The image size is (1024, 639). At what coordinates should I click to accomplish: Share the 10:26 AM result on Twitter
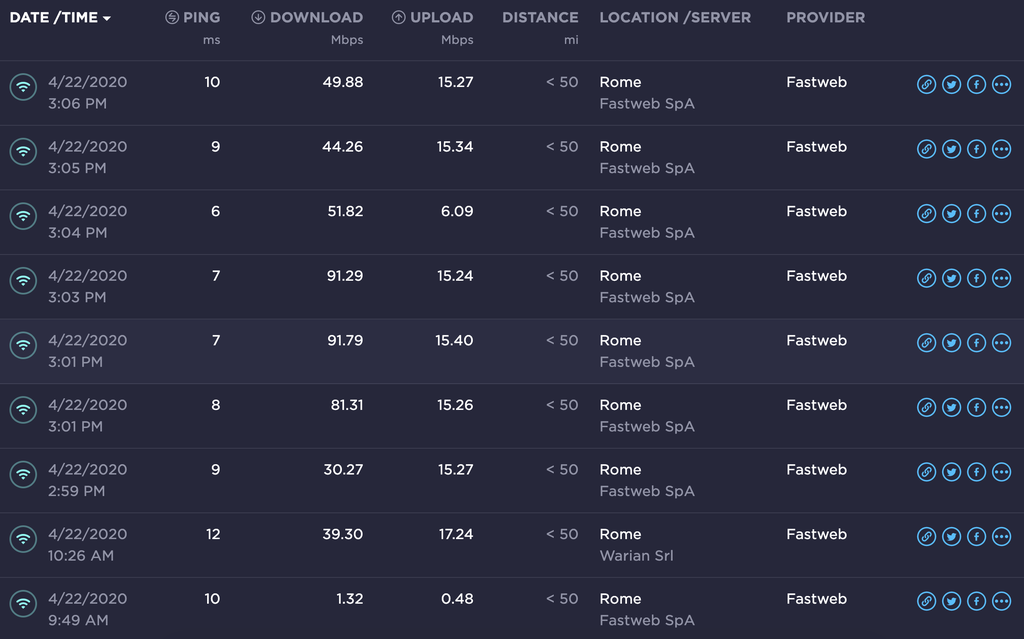point(951,537)
